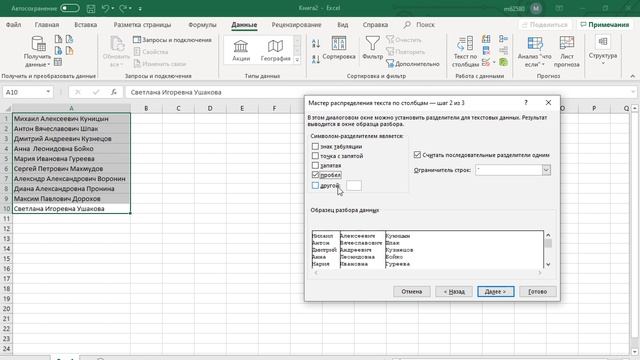
Task: Click the insert function fx icon
Action: (114, 92)
